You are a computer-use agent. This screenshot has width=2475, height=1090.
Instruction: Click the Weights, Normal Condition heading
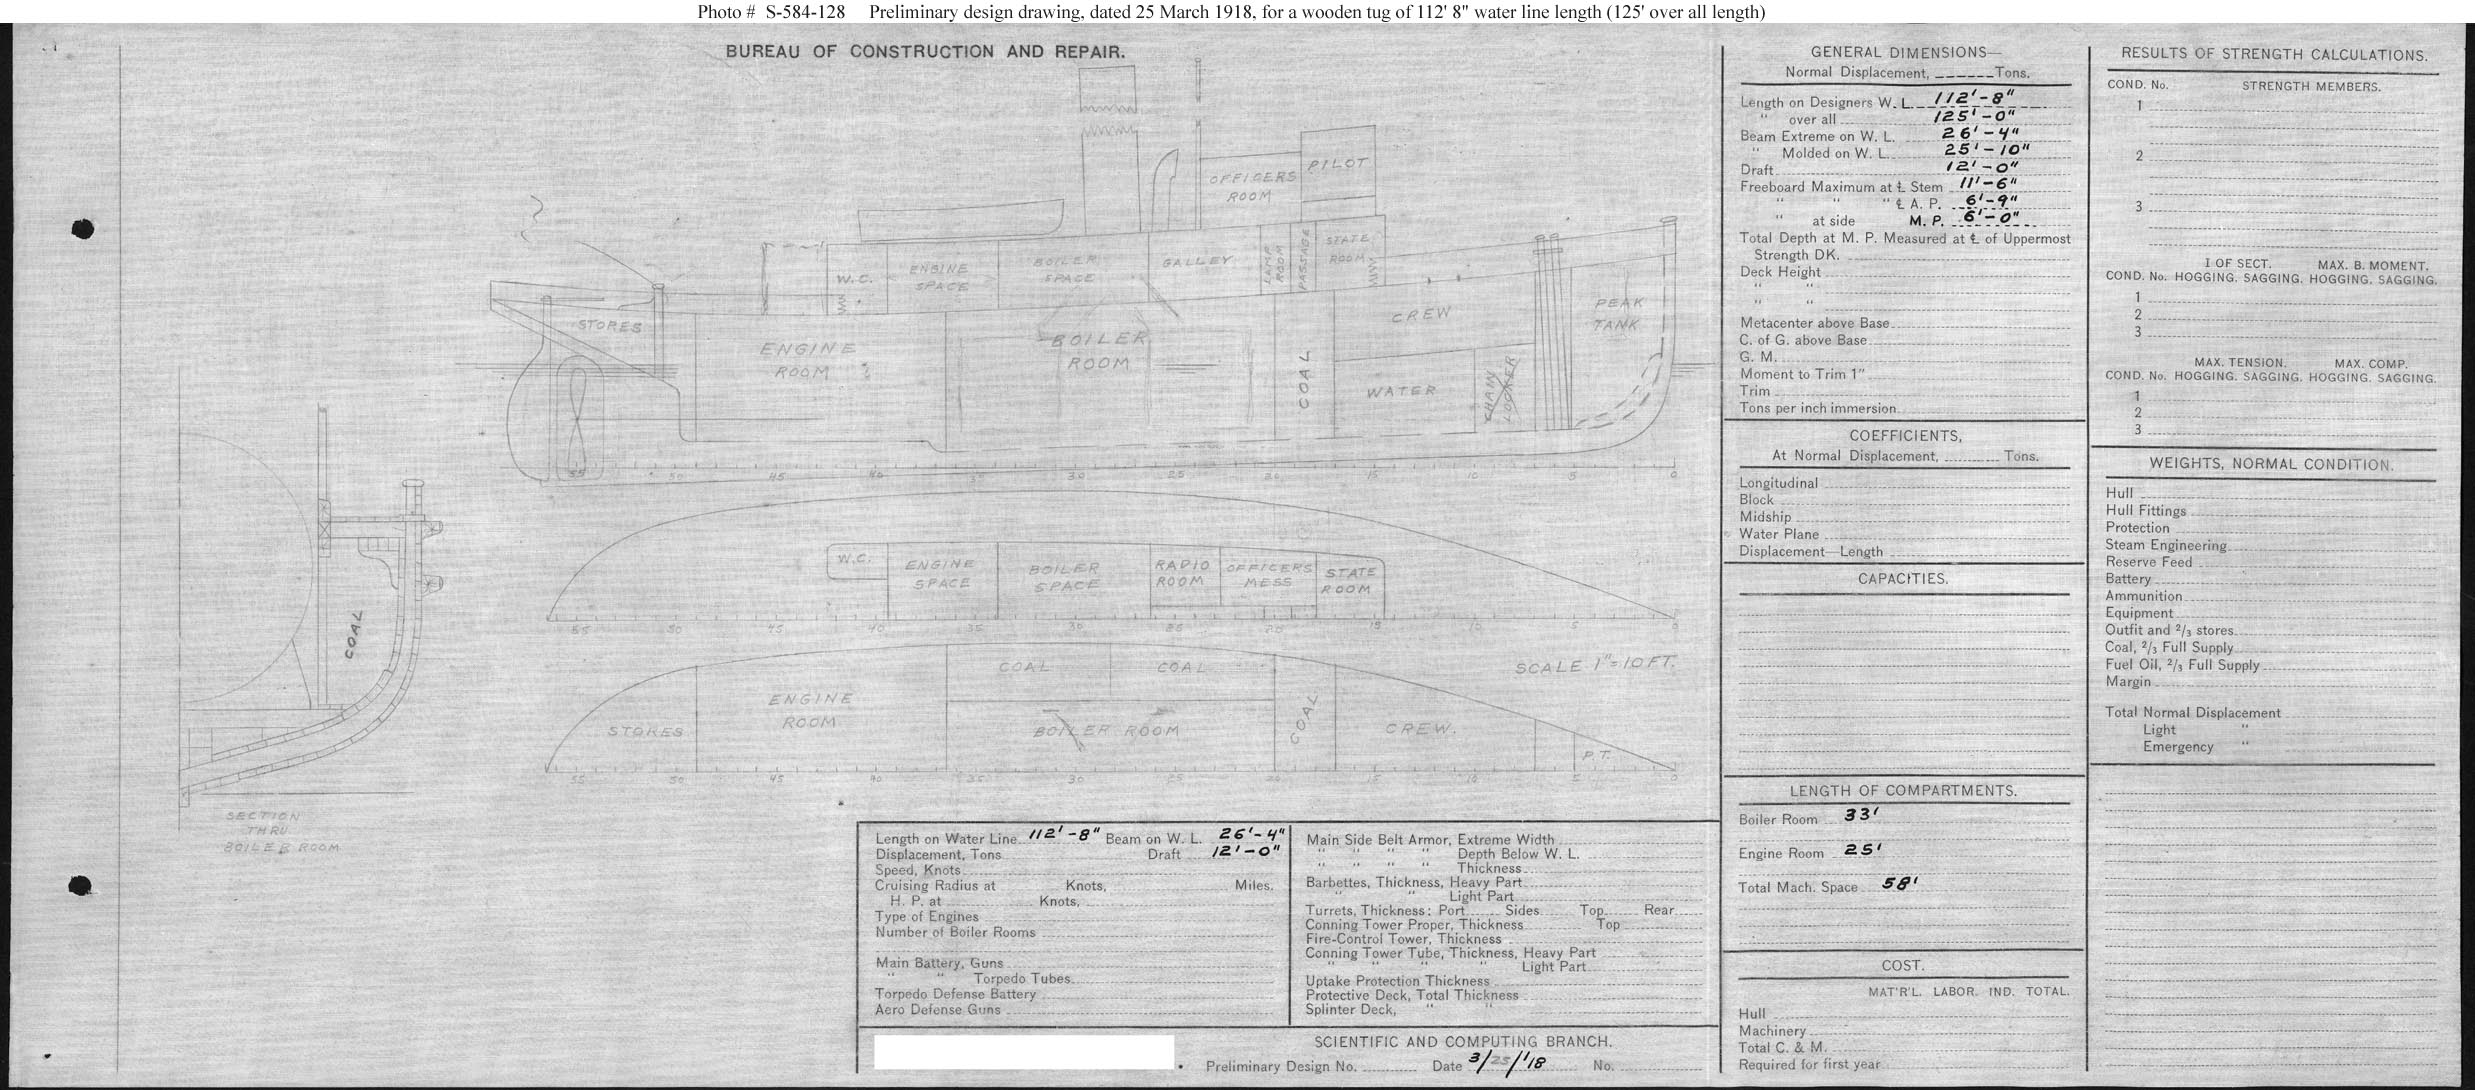[x=2271, y=465]
